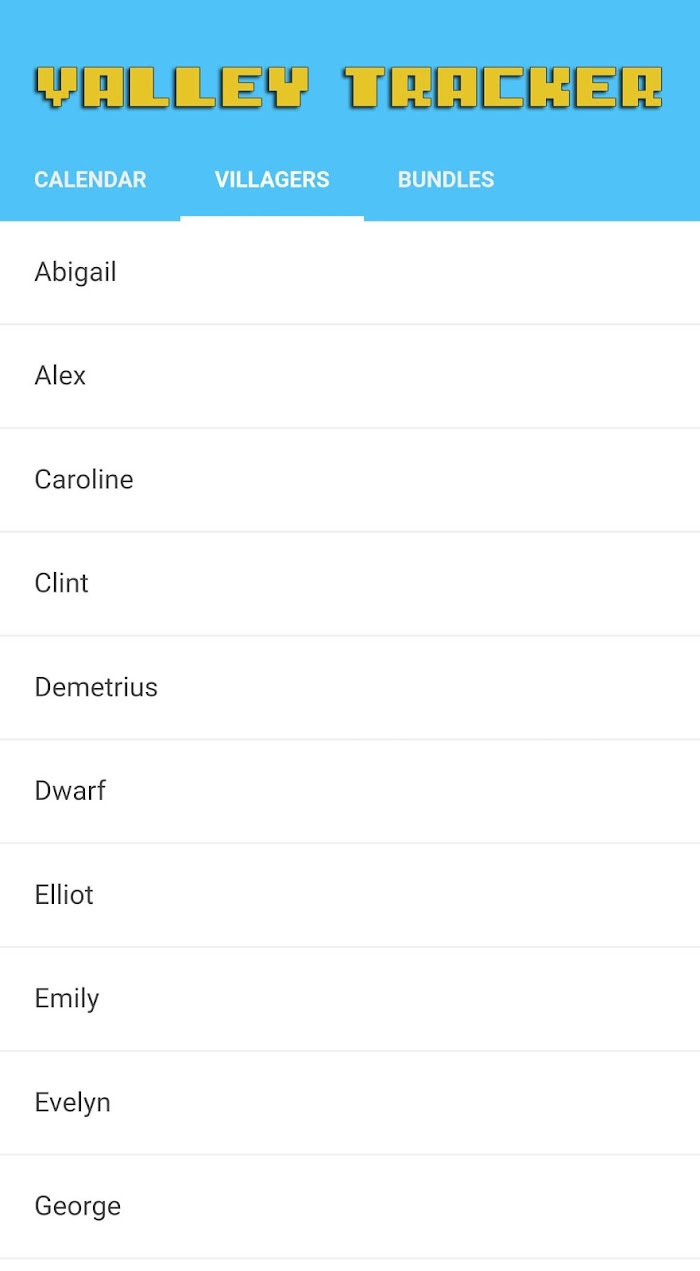700x1271 pixels.
Task: Open the Bundles tab
Action: click(x=446, y=180)
